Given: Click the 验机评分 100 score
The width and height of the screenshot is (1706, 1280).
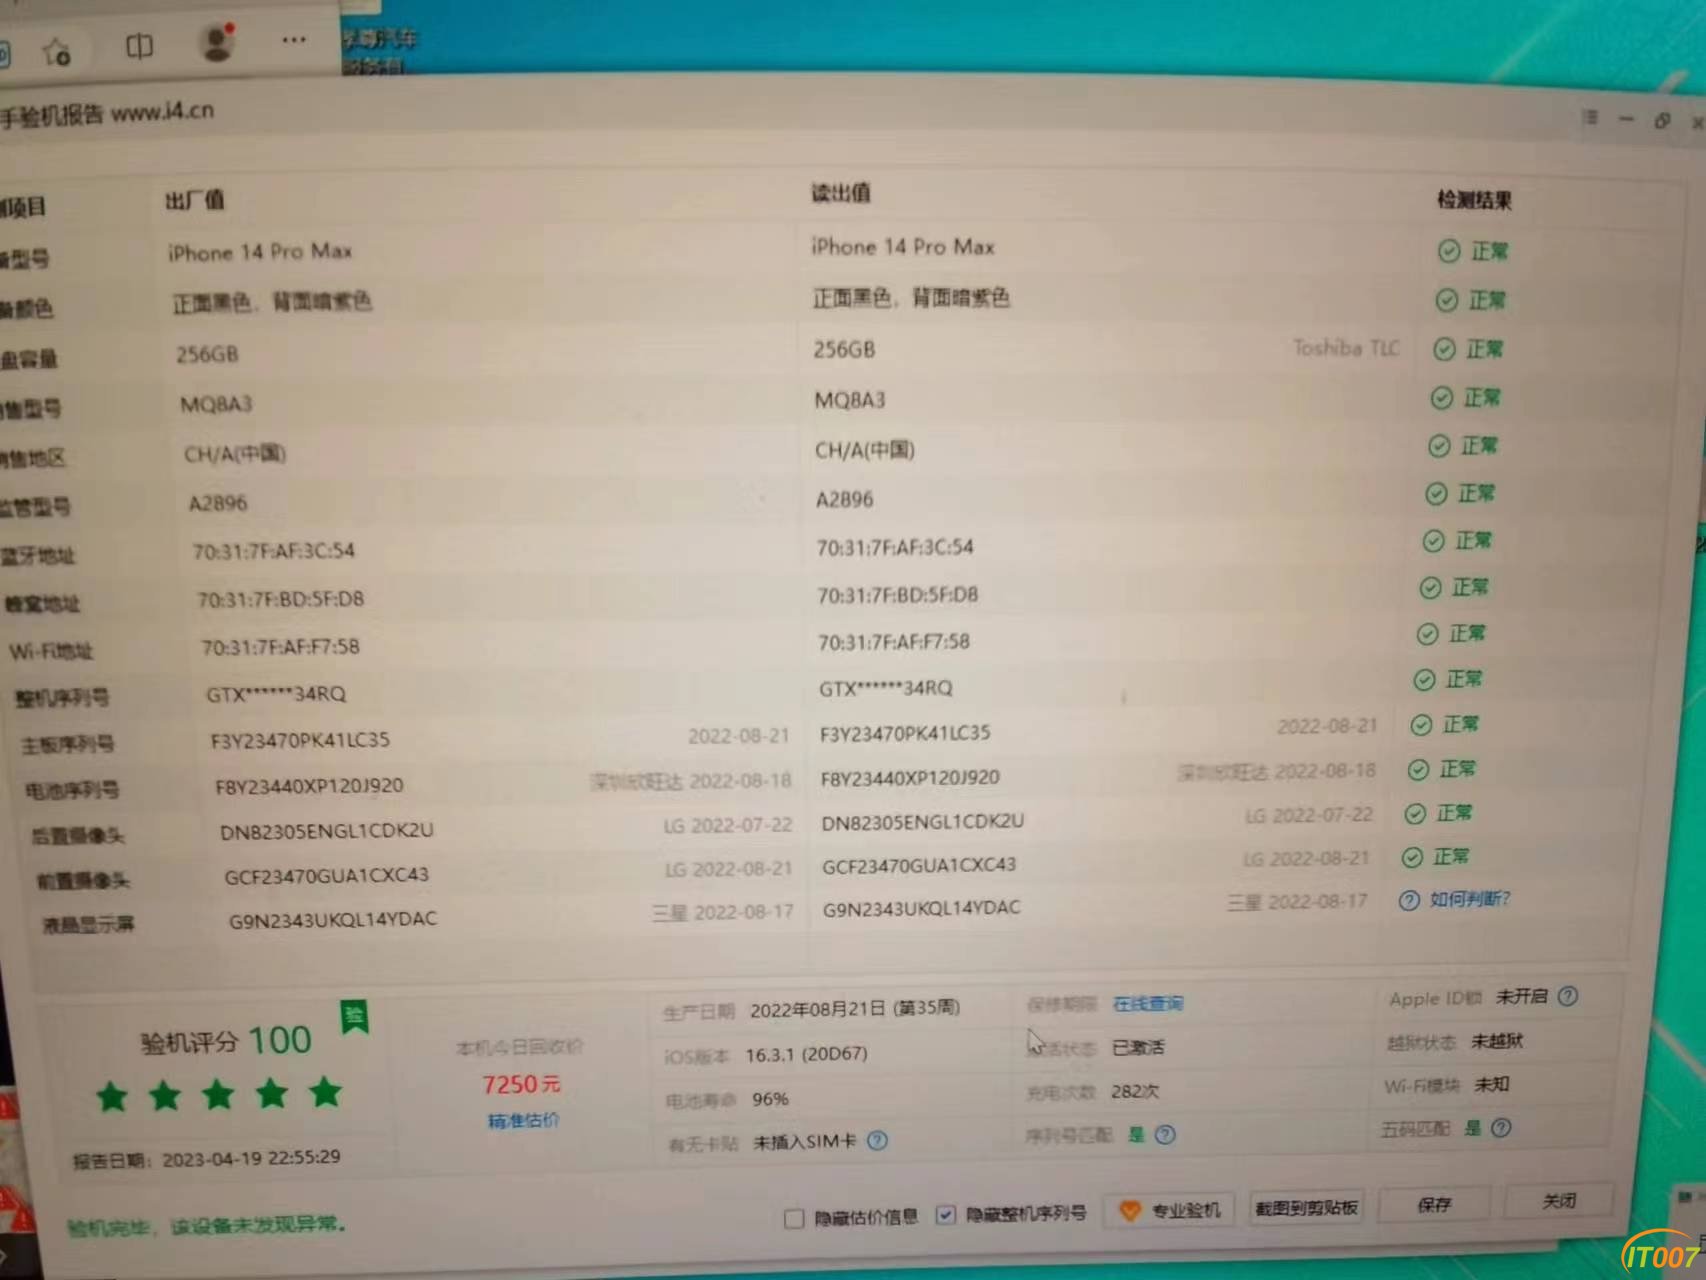Looking at the screenshot, I should 226,1041.
